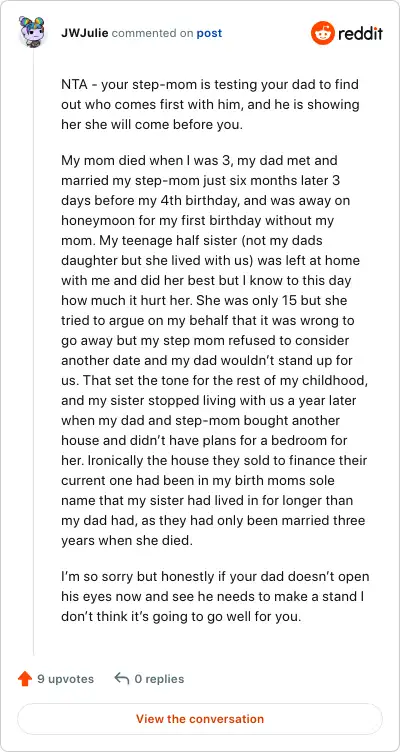Click the orange Reddit Snoo logo icon

(x=322, y=33)
